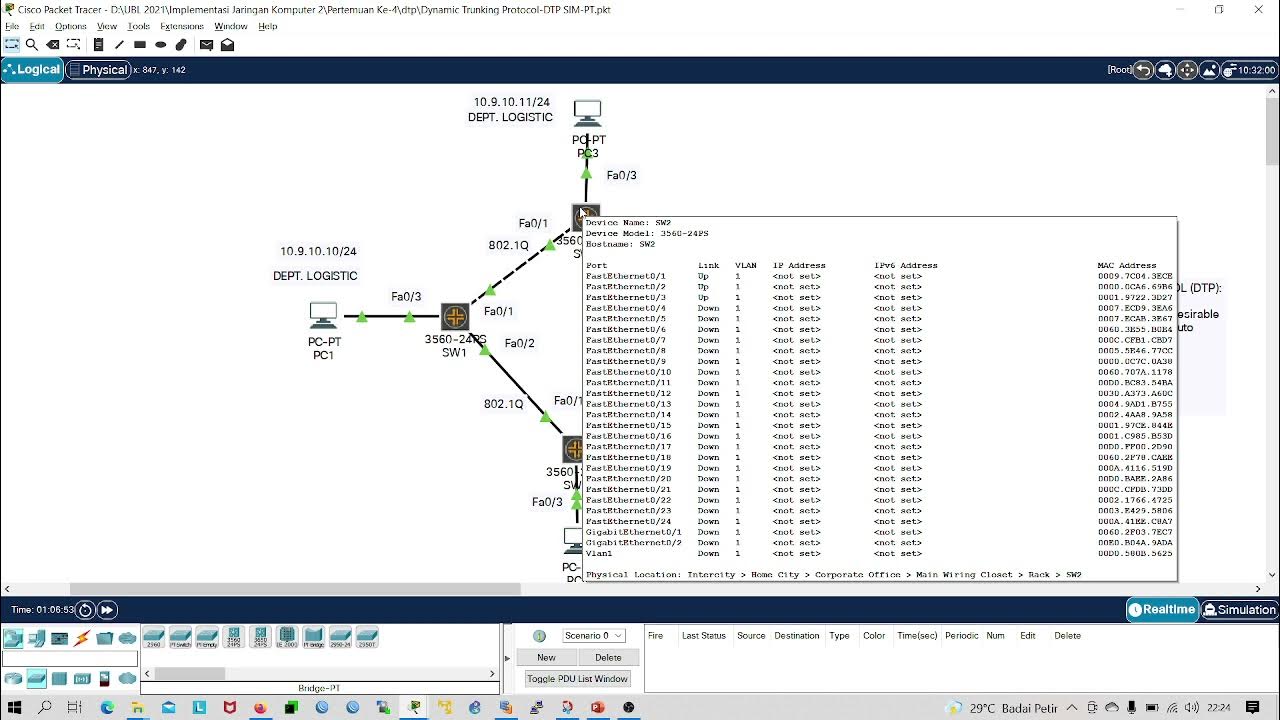Choose the Inspect magnifier tool
The image size is (1280, 720).
[32, 45]
